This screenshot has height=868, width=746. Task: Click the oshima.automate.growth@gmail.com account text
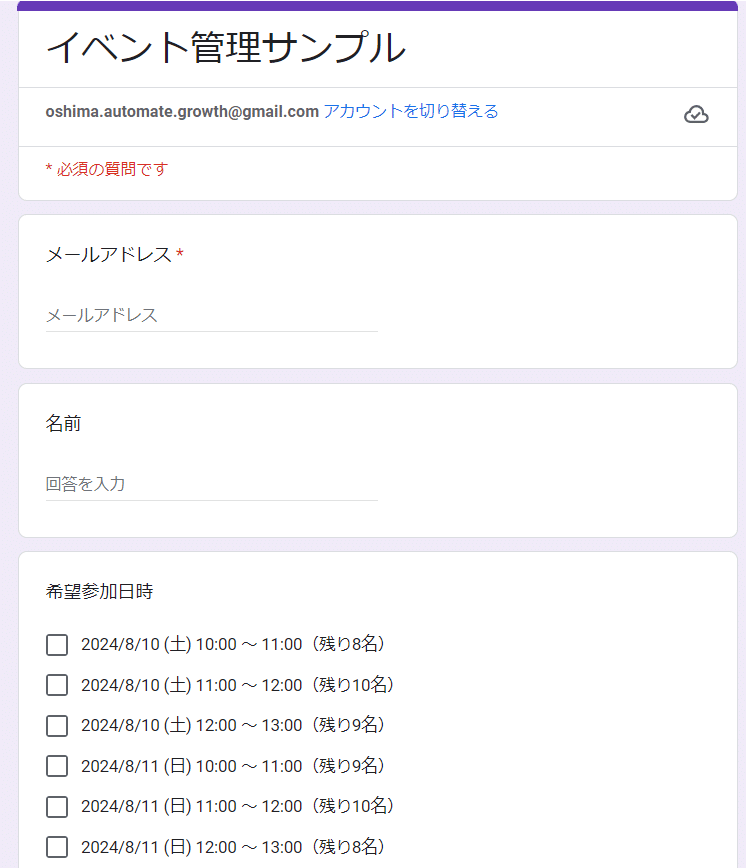pos(182,112)
